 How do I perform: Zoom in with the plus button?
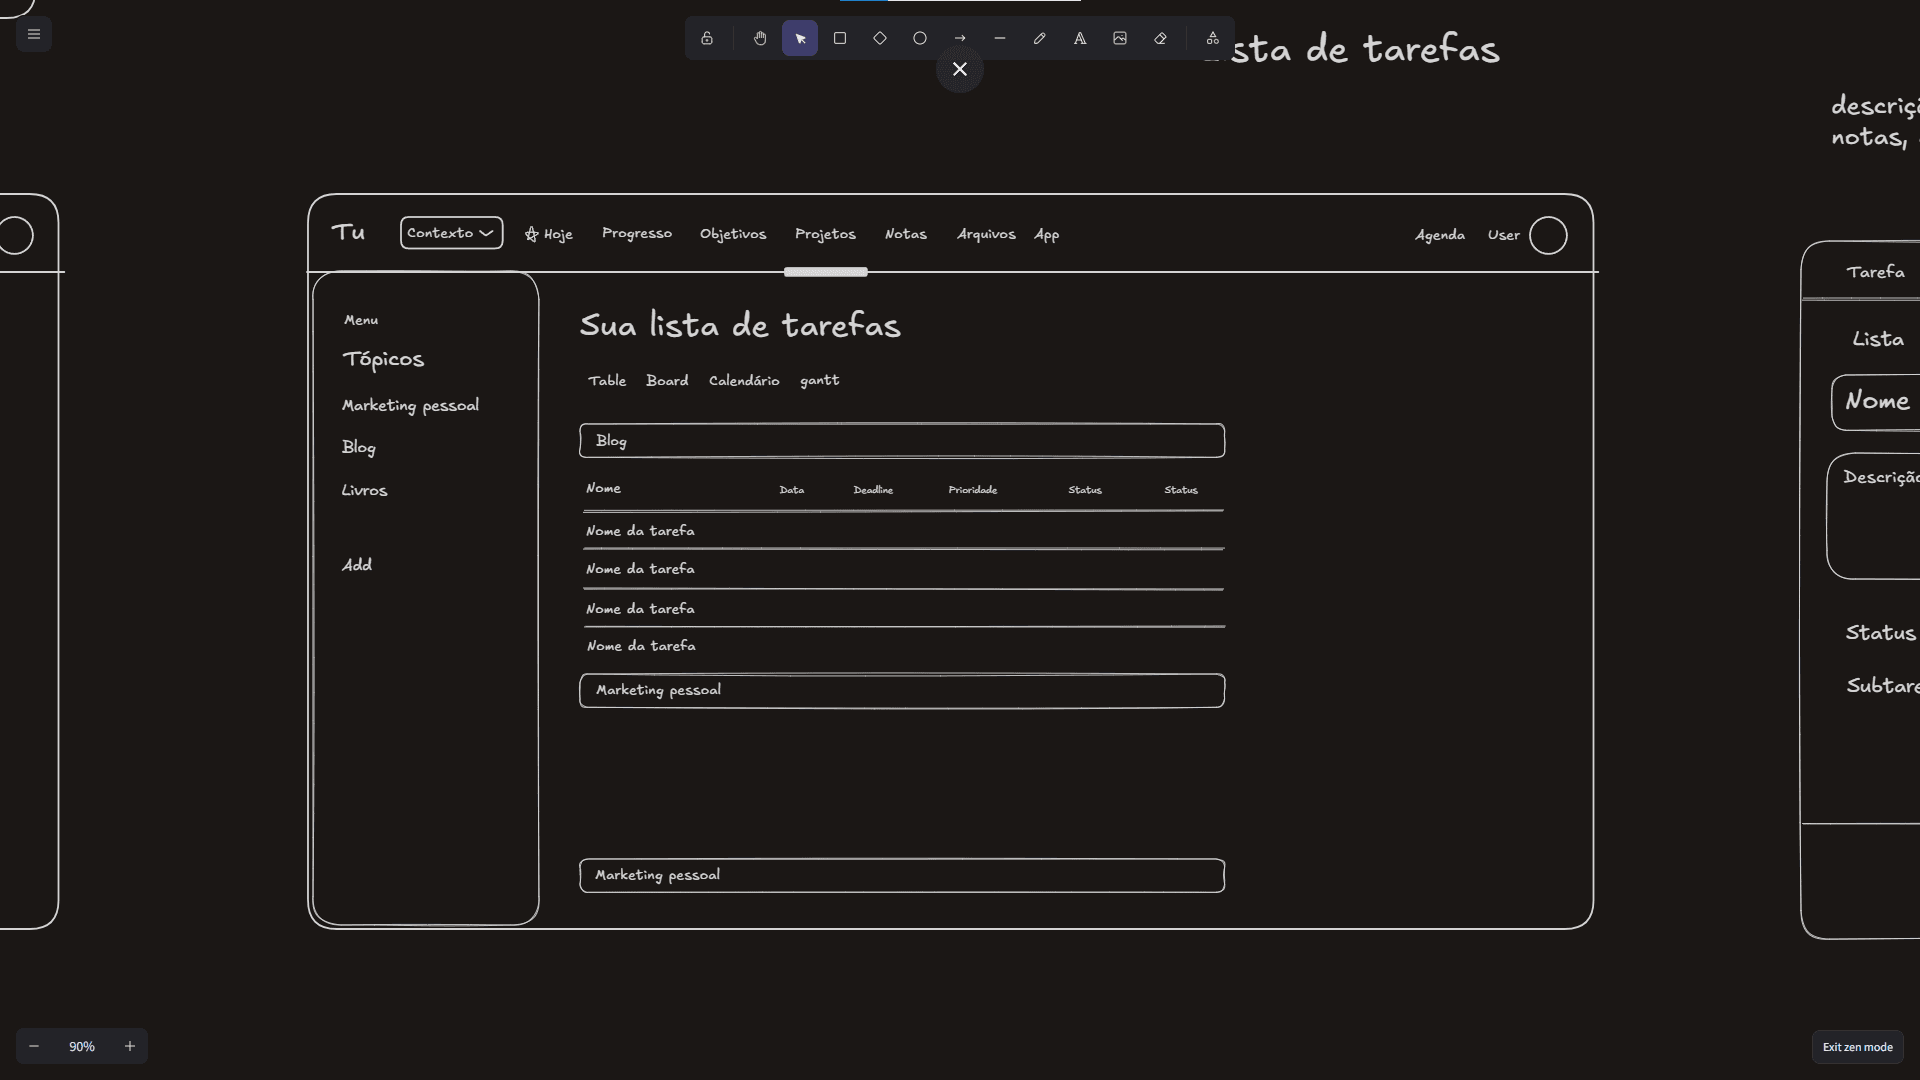click(130, 1046)
